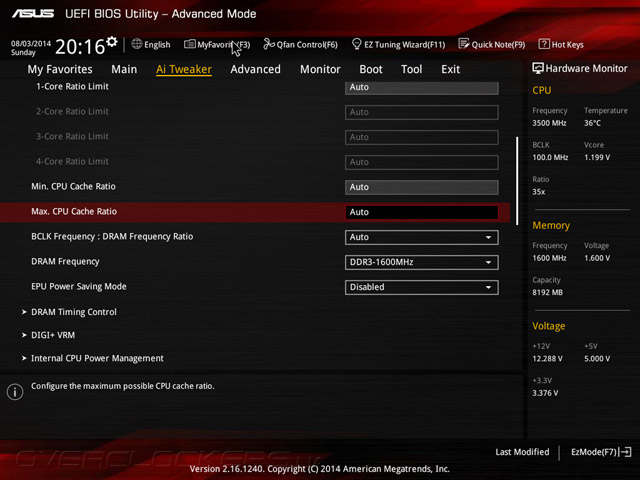Image resolution: width=640 pixels, height=480 pixels.
Task: Expand the DRAM Timing Control submenu
Action: (74, 312)
